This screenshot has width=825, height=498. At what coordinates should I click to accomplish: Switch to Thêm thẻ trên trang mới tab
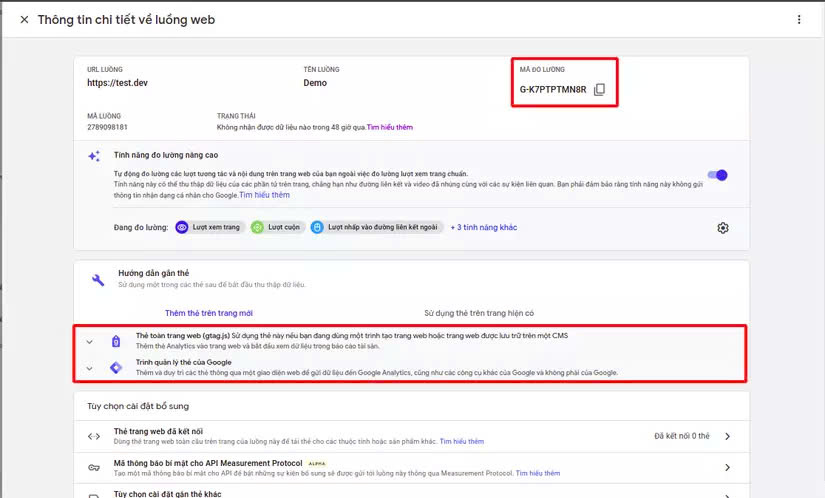point(209,313)
